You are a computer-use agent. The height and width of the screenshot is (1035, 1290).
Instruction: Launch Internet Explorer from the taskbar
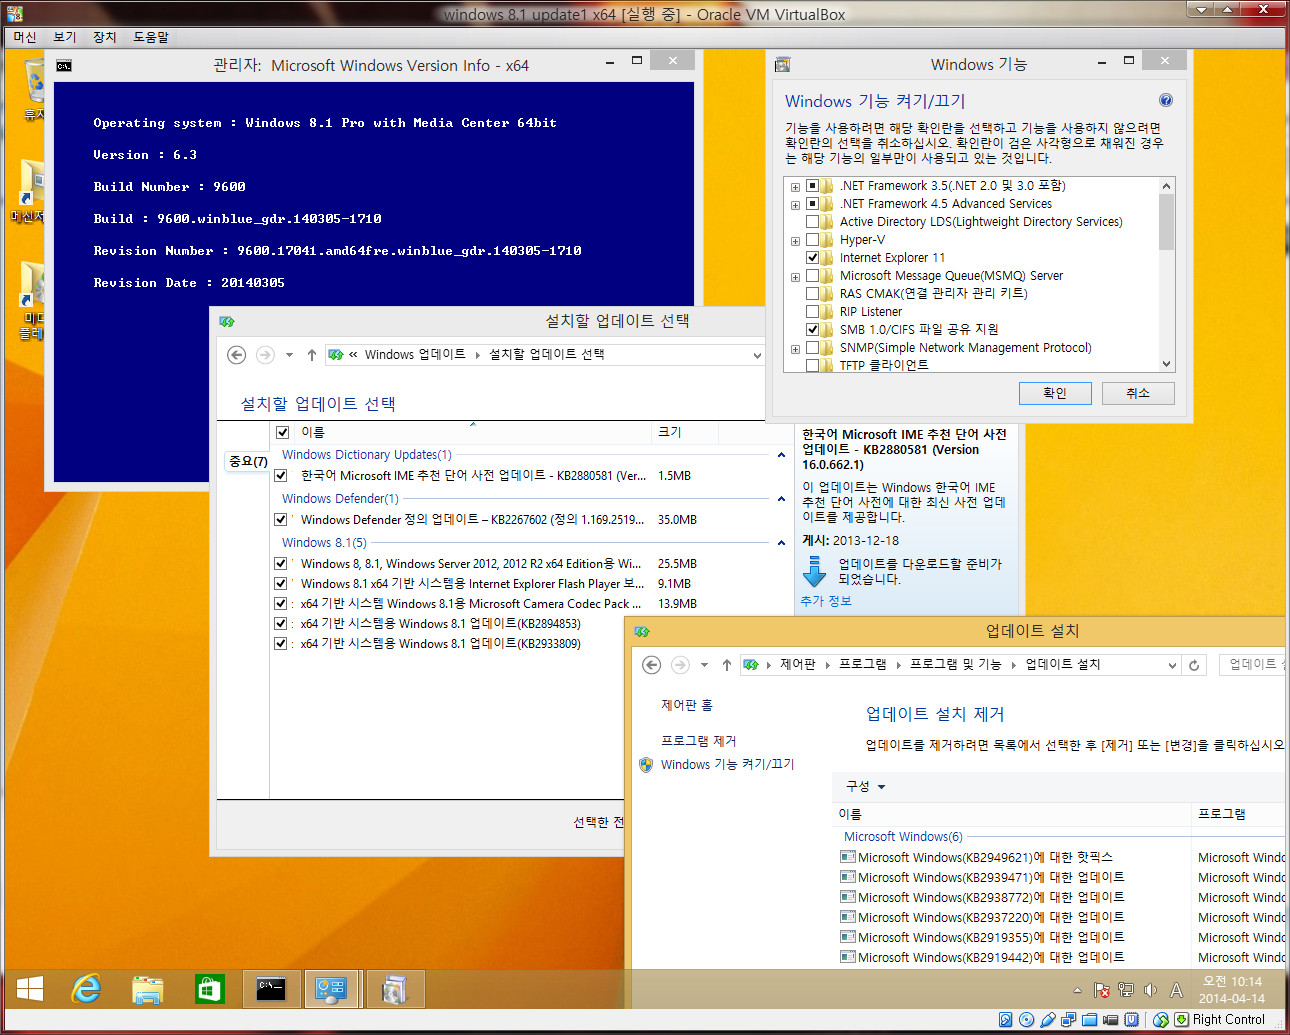(87, 989)
